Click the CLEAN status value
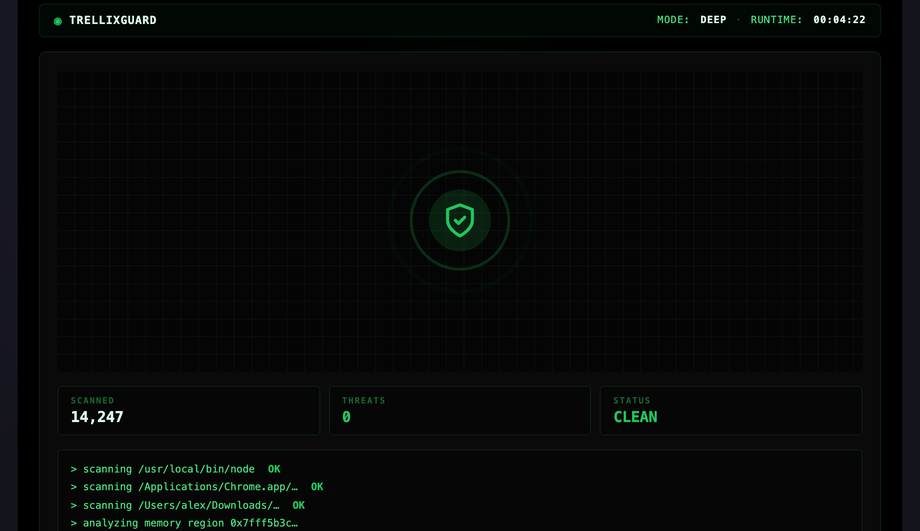 click(x=635, y=417)
